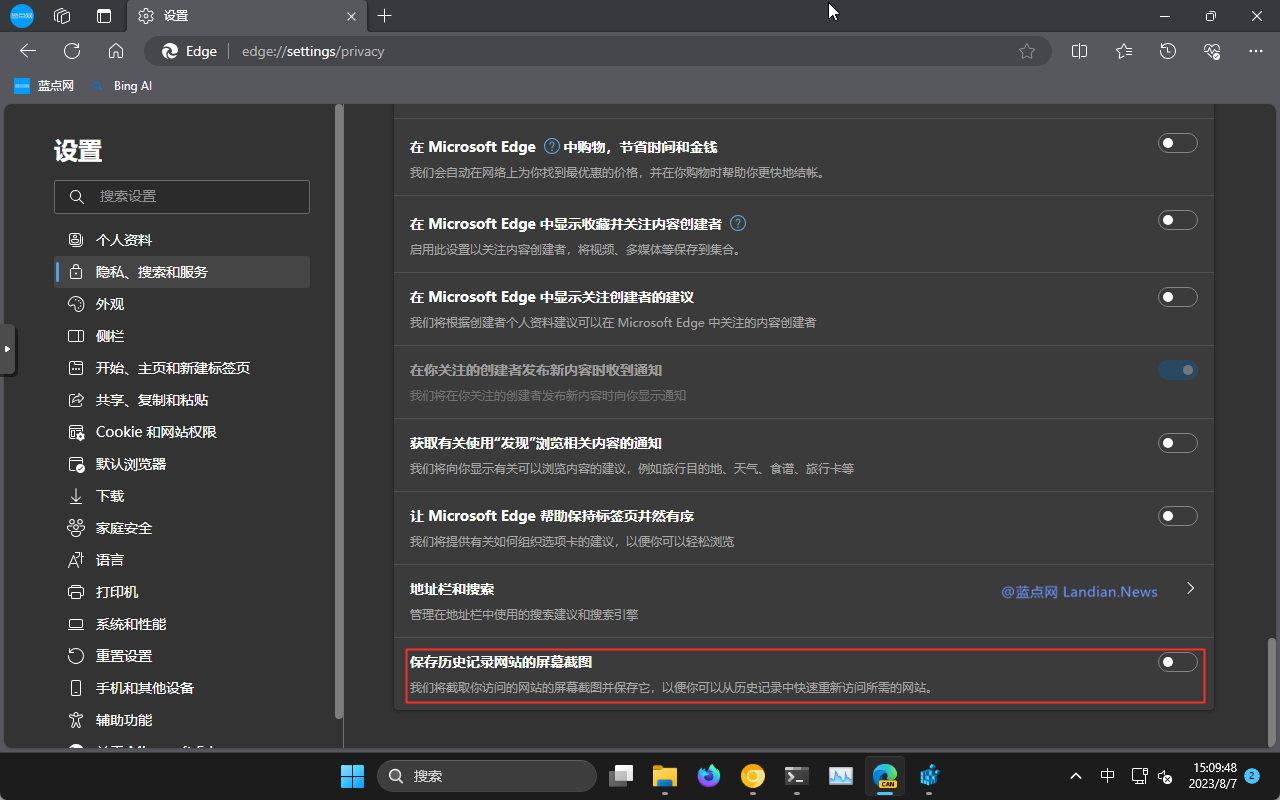The image size is (1280, 800).
Task: Open a new tab with plus button
Action: point(385,16)
